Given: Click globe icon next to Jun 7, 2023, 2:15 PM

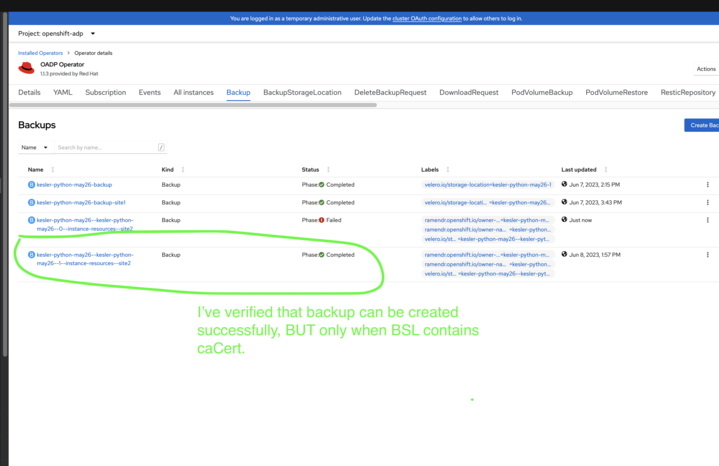Looking at the screenshot, I should coord(564,184).
